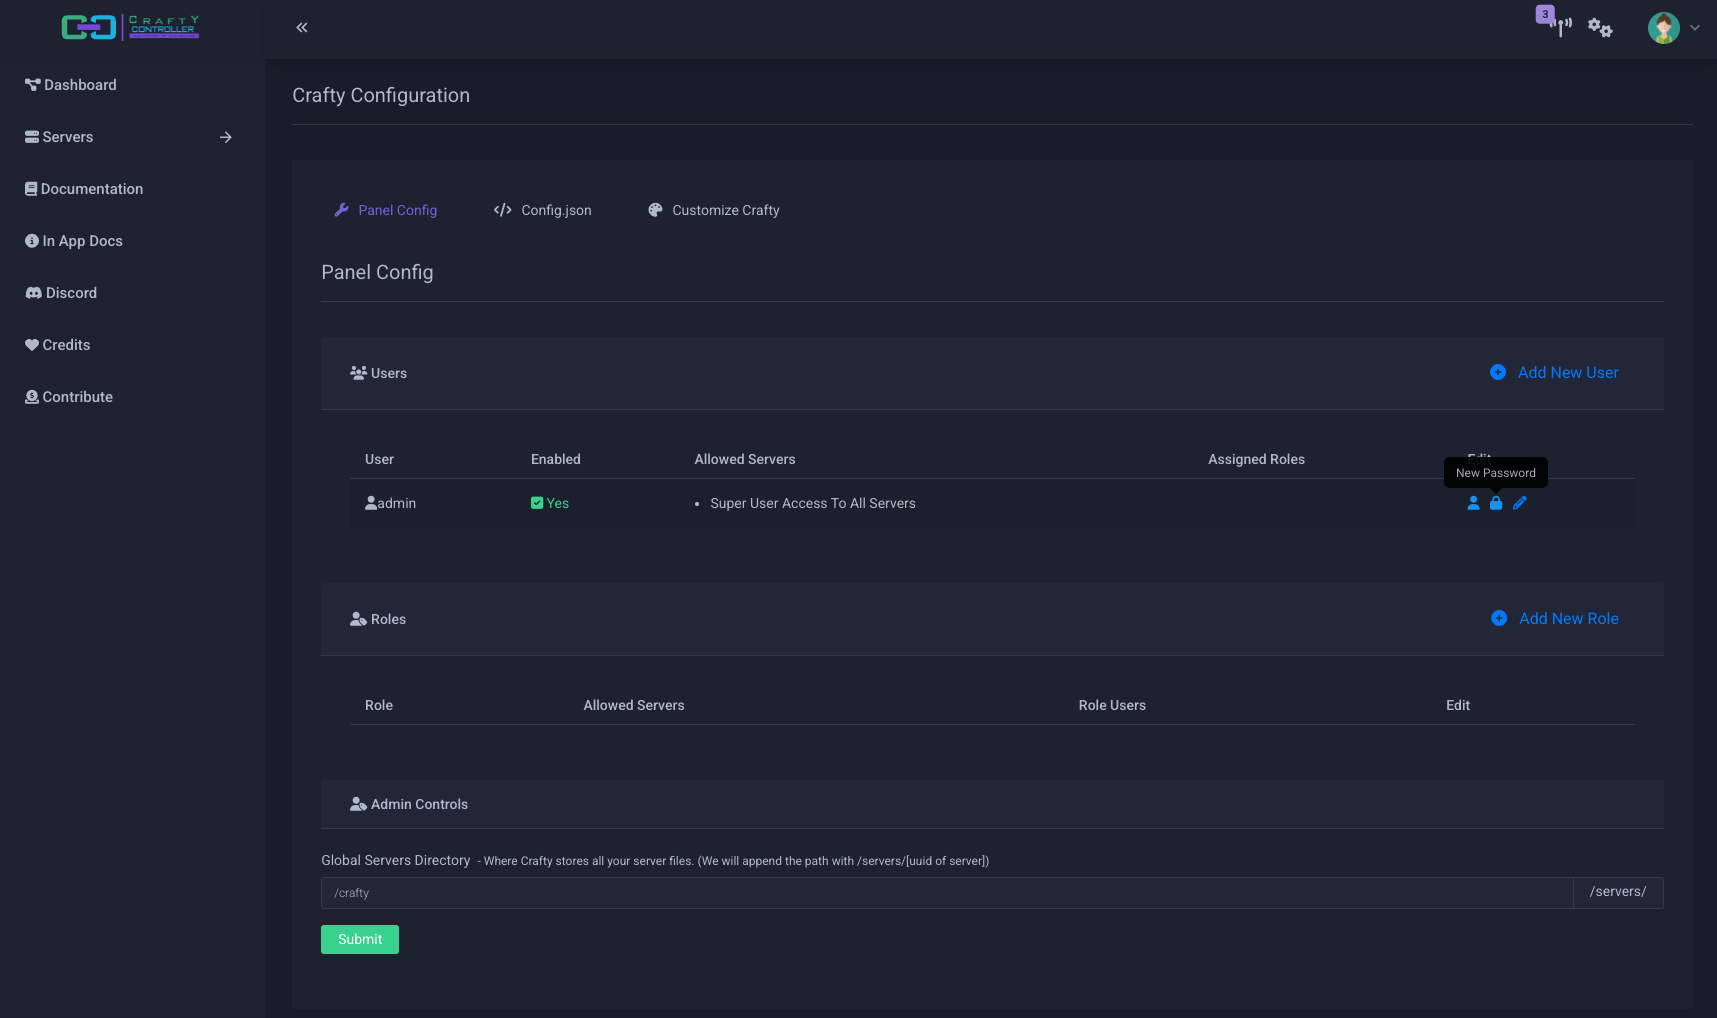Open settings via the gears icon
The image size is (1717, 1018).
click(1600, 28)
